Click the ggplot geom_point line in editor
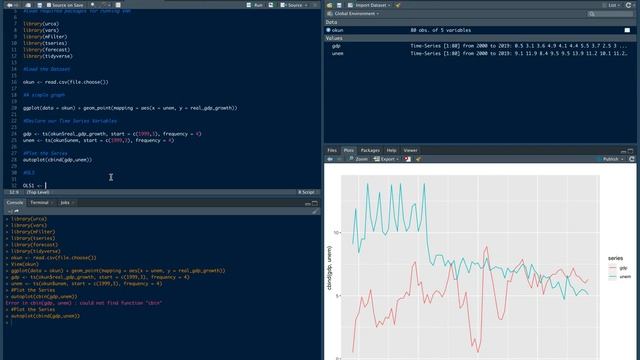Screen dimensions: 640x360 (130, 108)
